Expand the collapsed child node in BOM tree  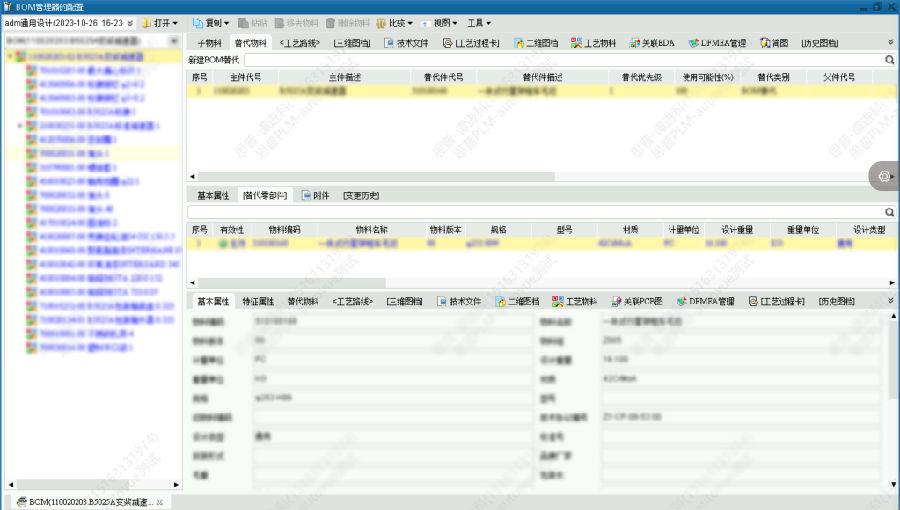21,126
